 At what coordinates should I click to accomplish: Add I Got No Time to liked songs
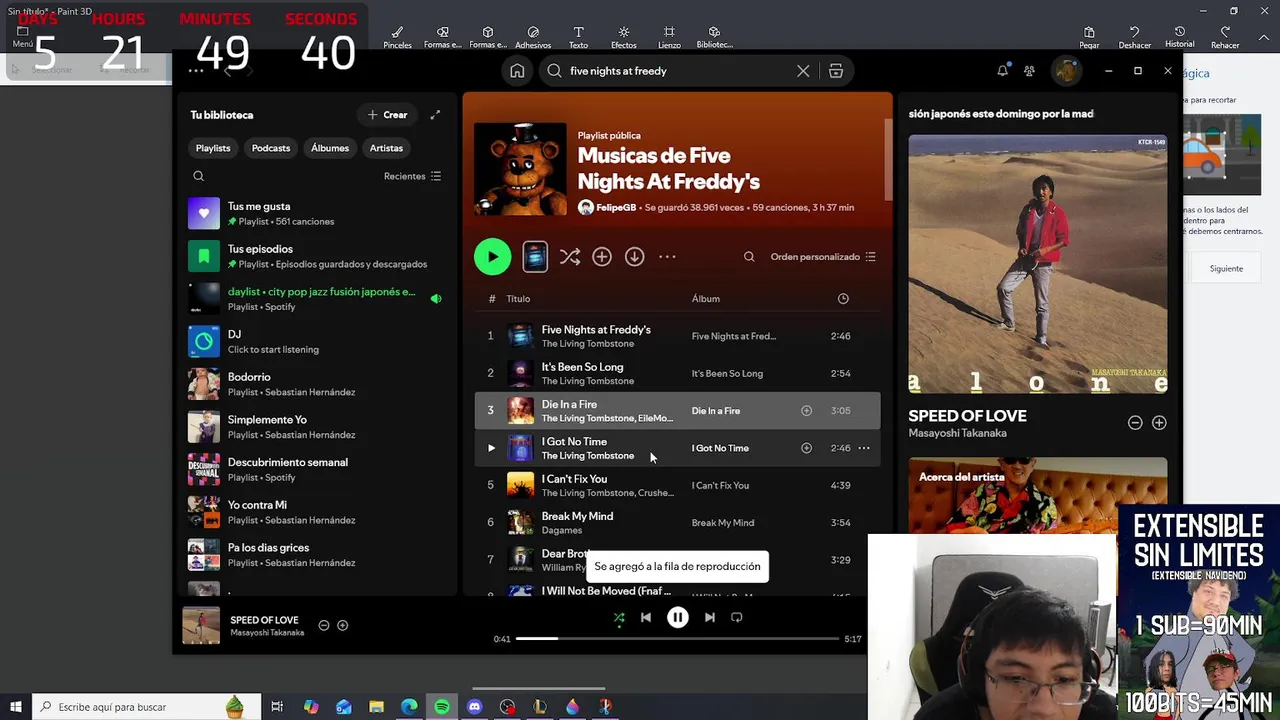pyautogui.click(x=806, y=448)
